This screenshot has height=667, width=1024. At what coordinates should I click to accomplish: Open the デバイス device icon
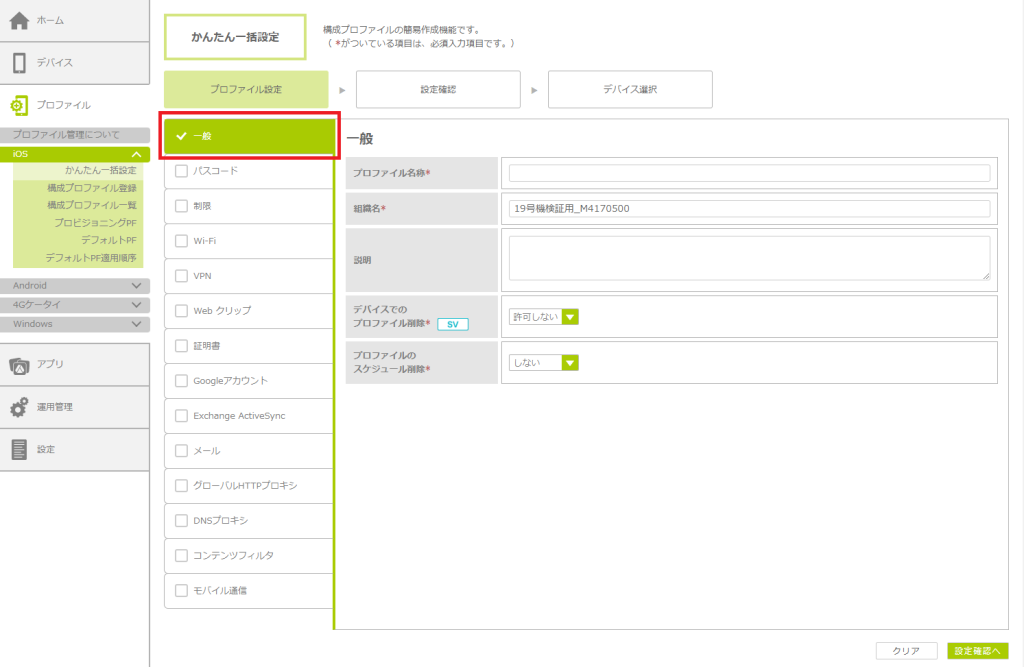(19, 63)
